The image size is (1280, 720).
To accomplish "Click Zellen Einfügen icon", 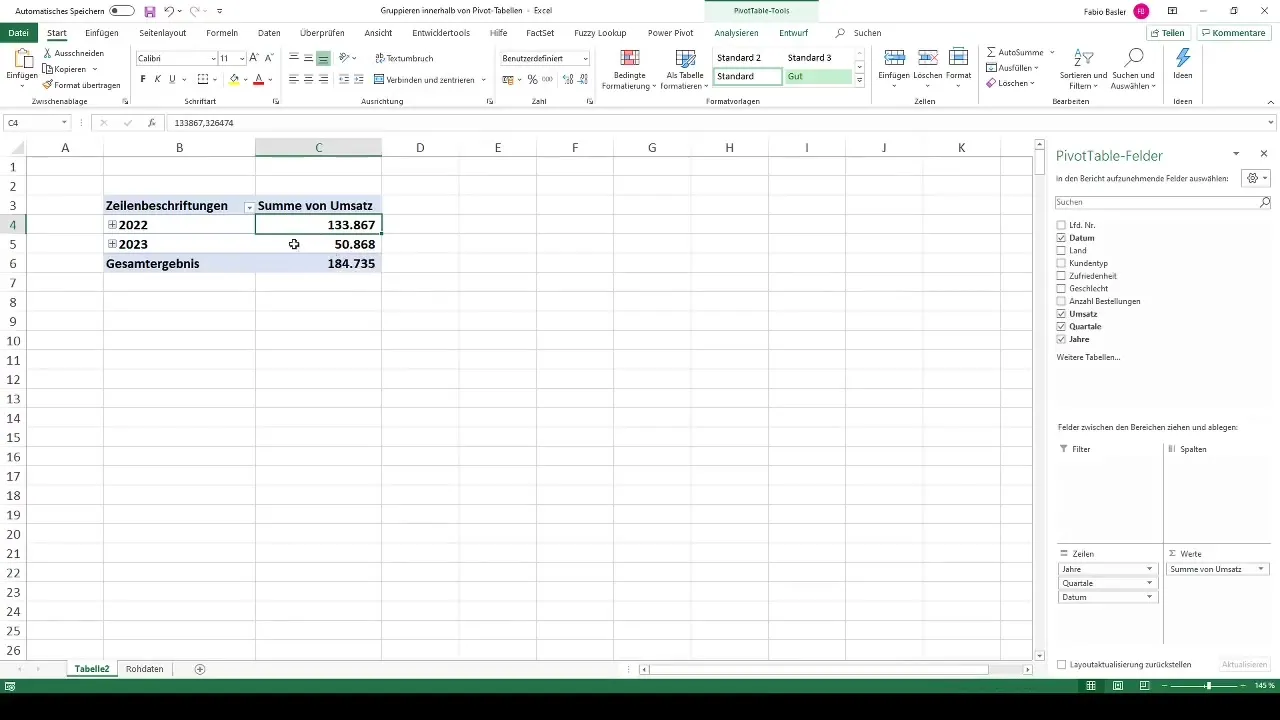I will click(895, 58).
